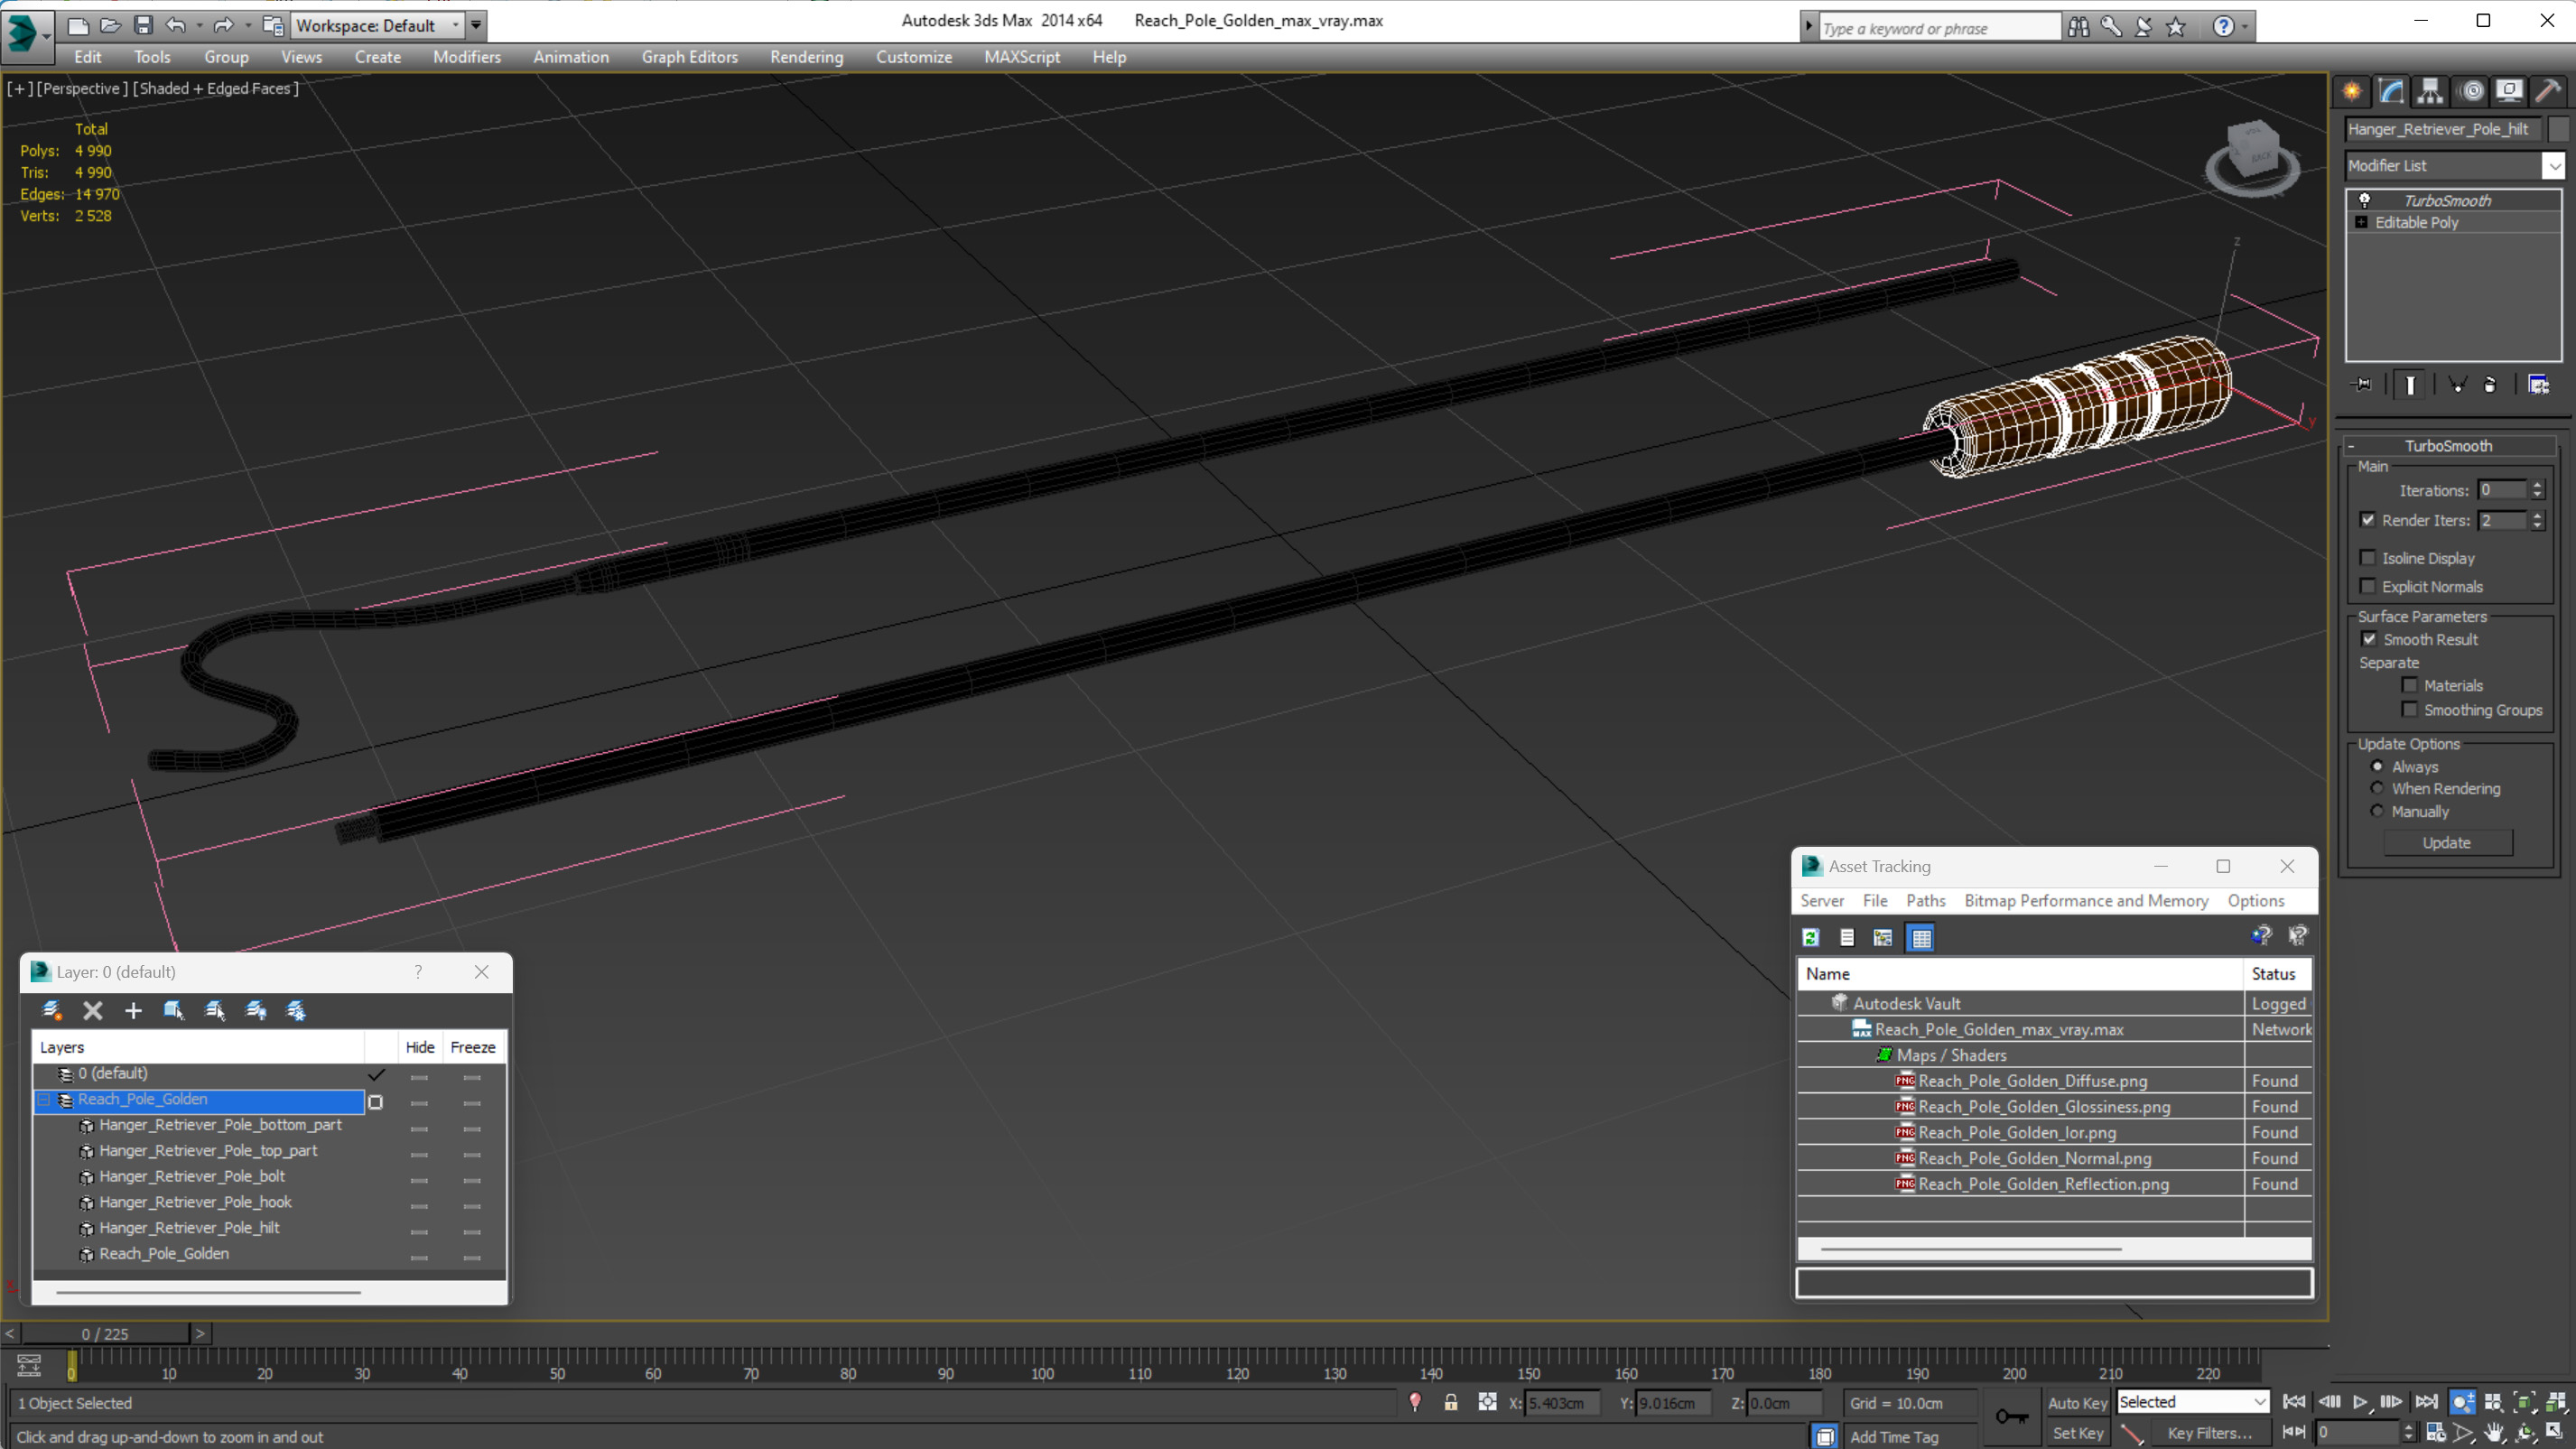Click the Open File folder icon
The height and width of the screenshot is (1449, 2576).
pos(110,25)
